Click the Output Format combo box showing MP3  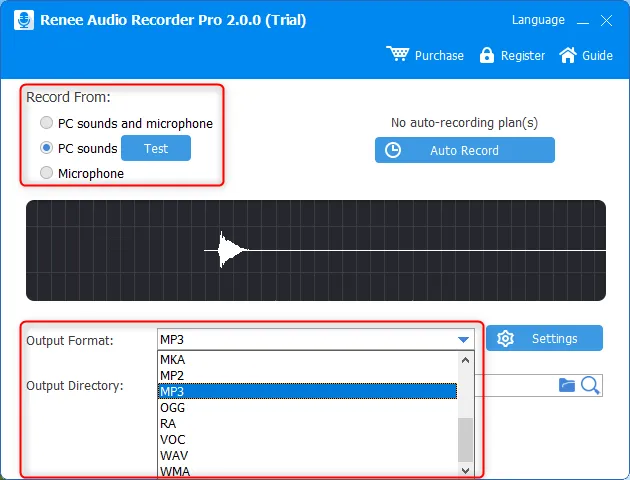pyautogui.click(x=316, y=339)
